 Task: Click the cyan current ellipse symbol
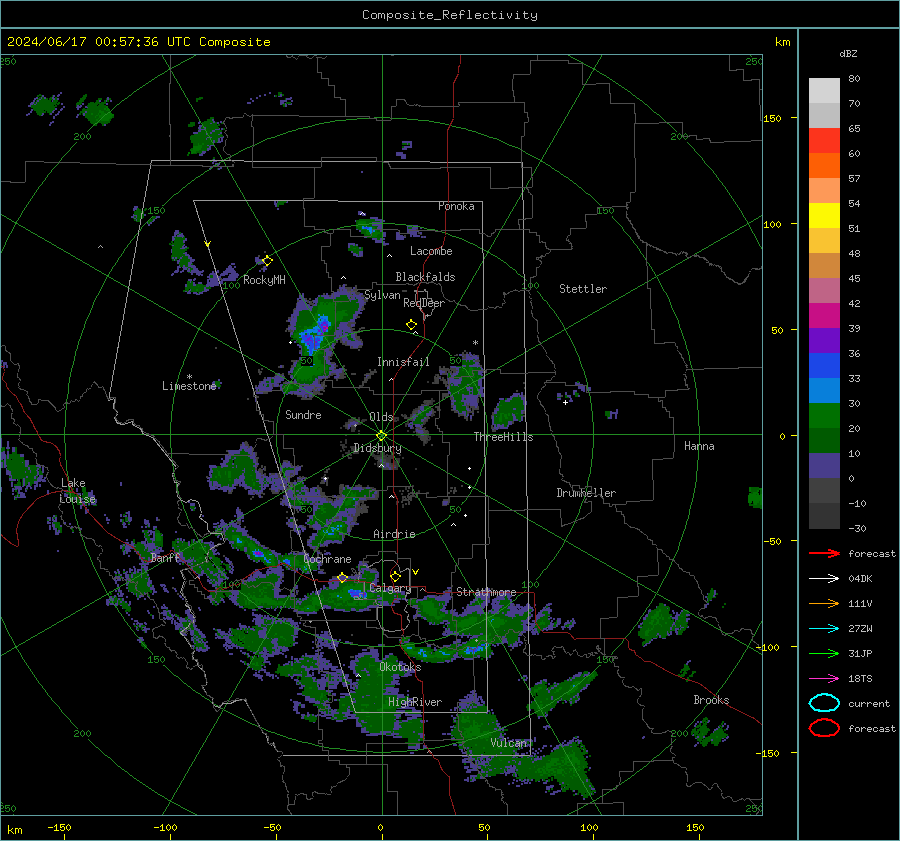pyautogui.click(x=824, y=703)
